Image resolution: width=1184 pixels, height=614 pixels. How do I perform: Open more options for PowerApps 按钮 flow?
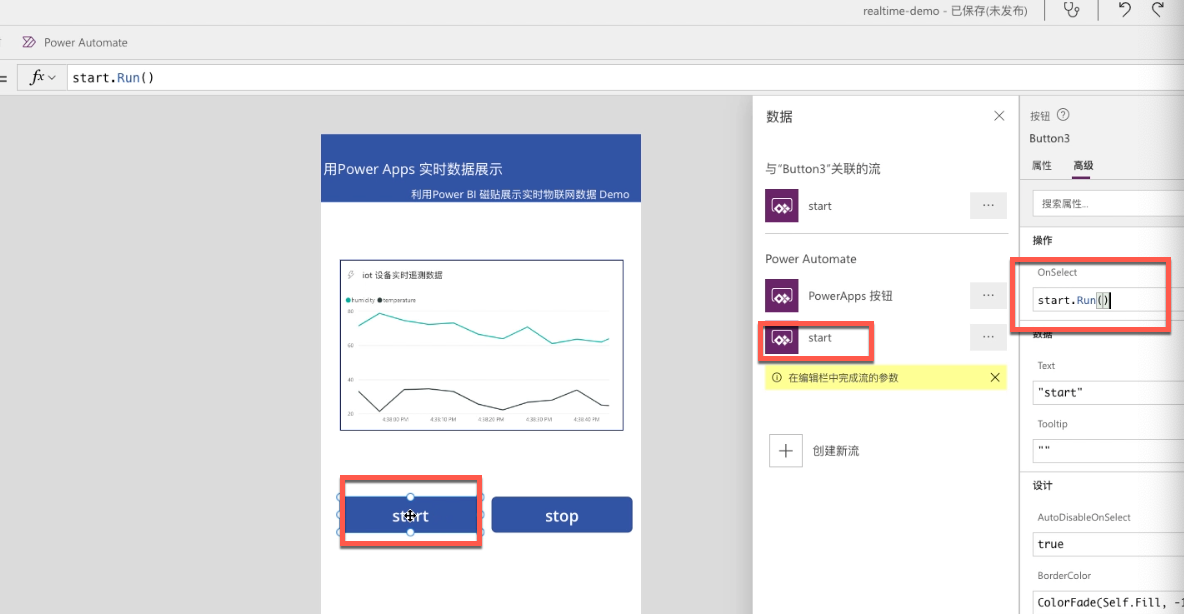click(x=988, y=295)
